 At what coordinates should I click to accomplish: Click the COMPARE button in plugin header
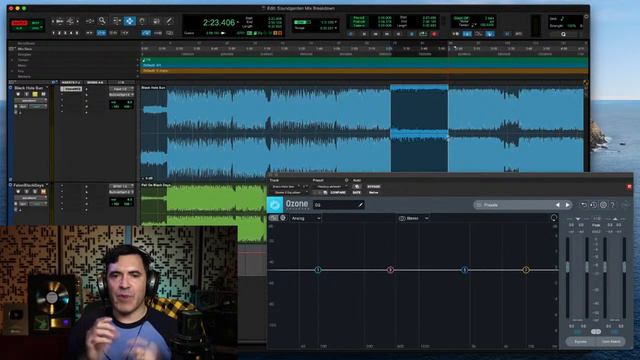click(x=338, y=192)
